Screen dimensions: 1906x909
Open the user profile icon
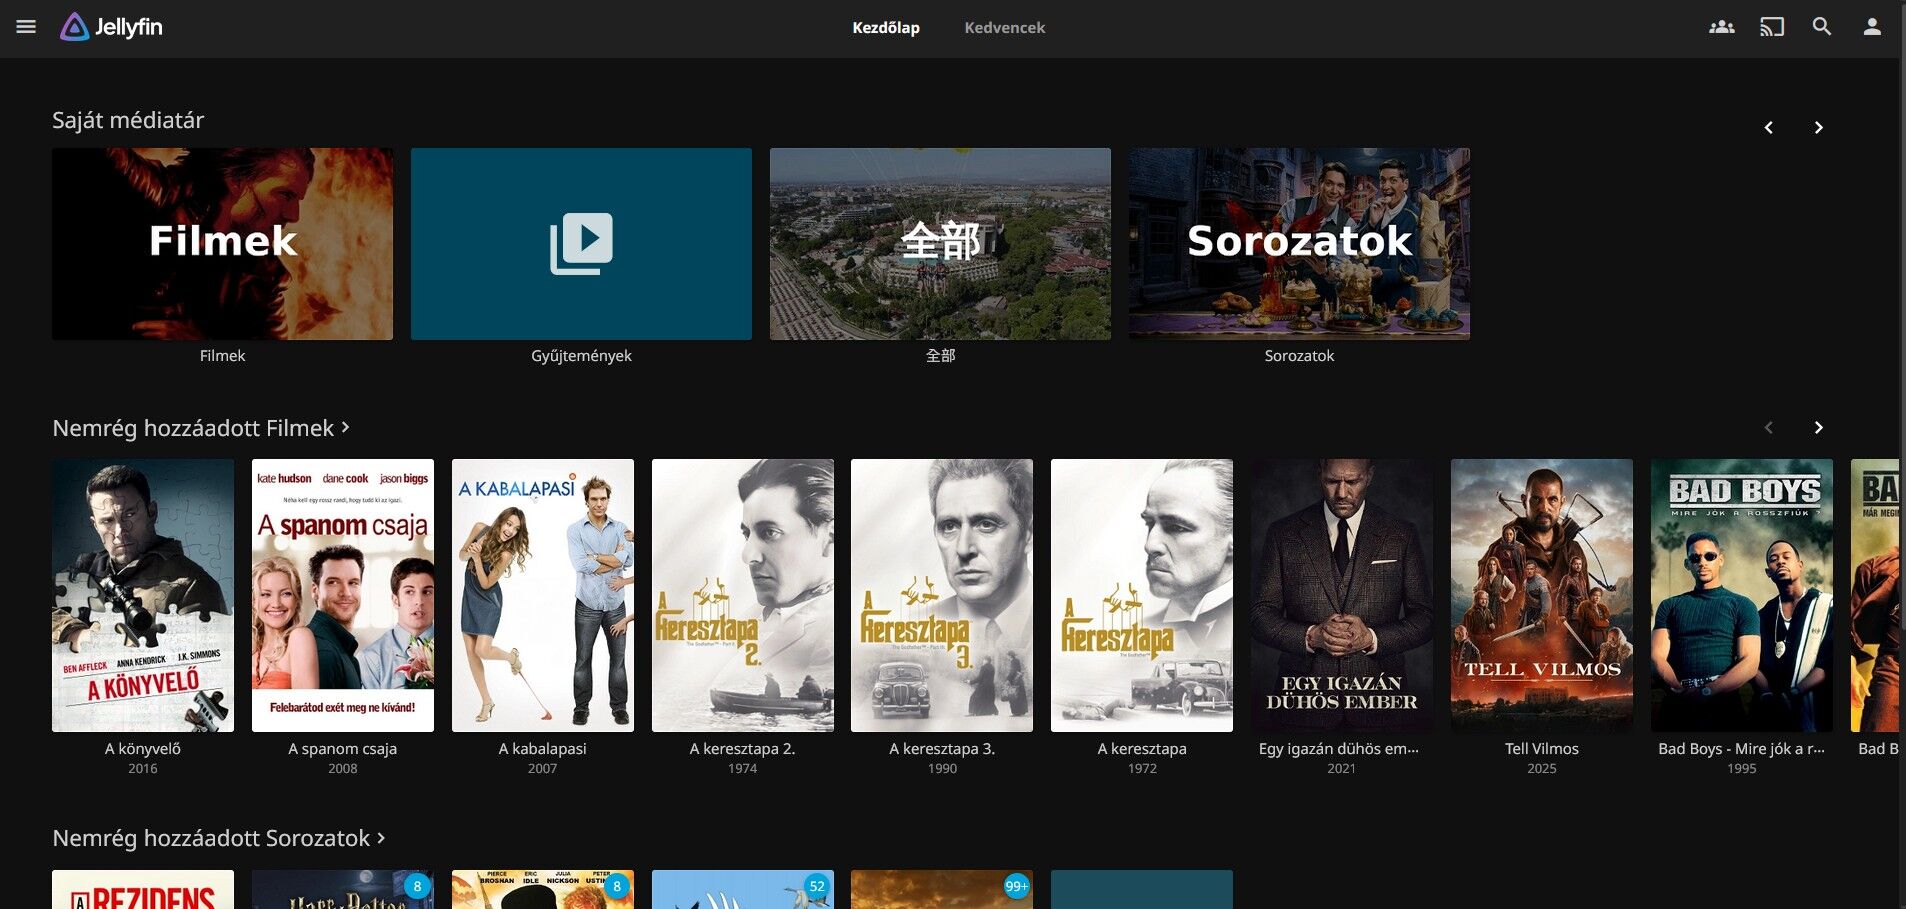[1872, 27]
